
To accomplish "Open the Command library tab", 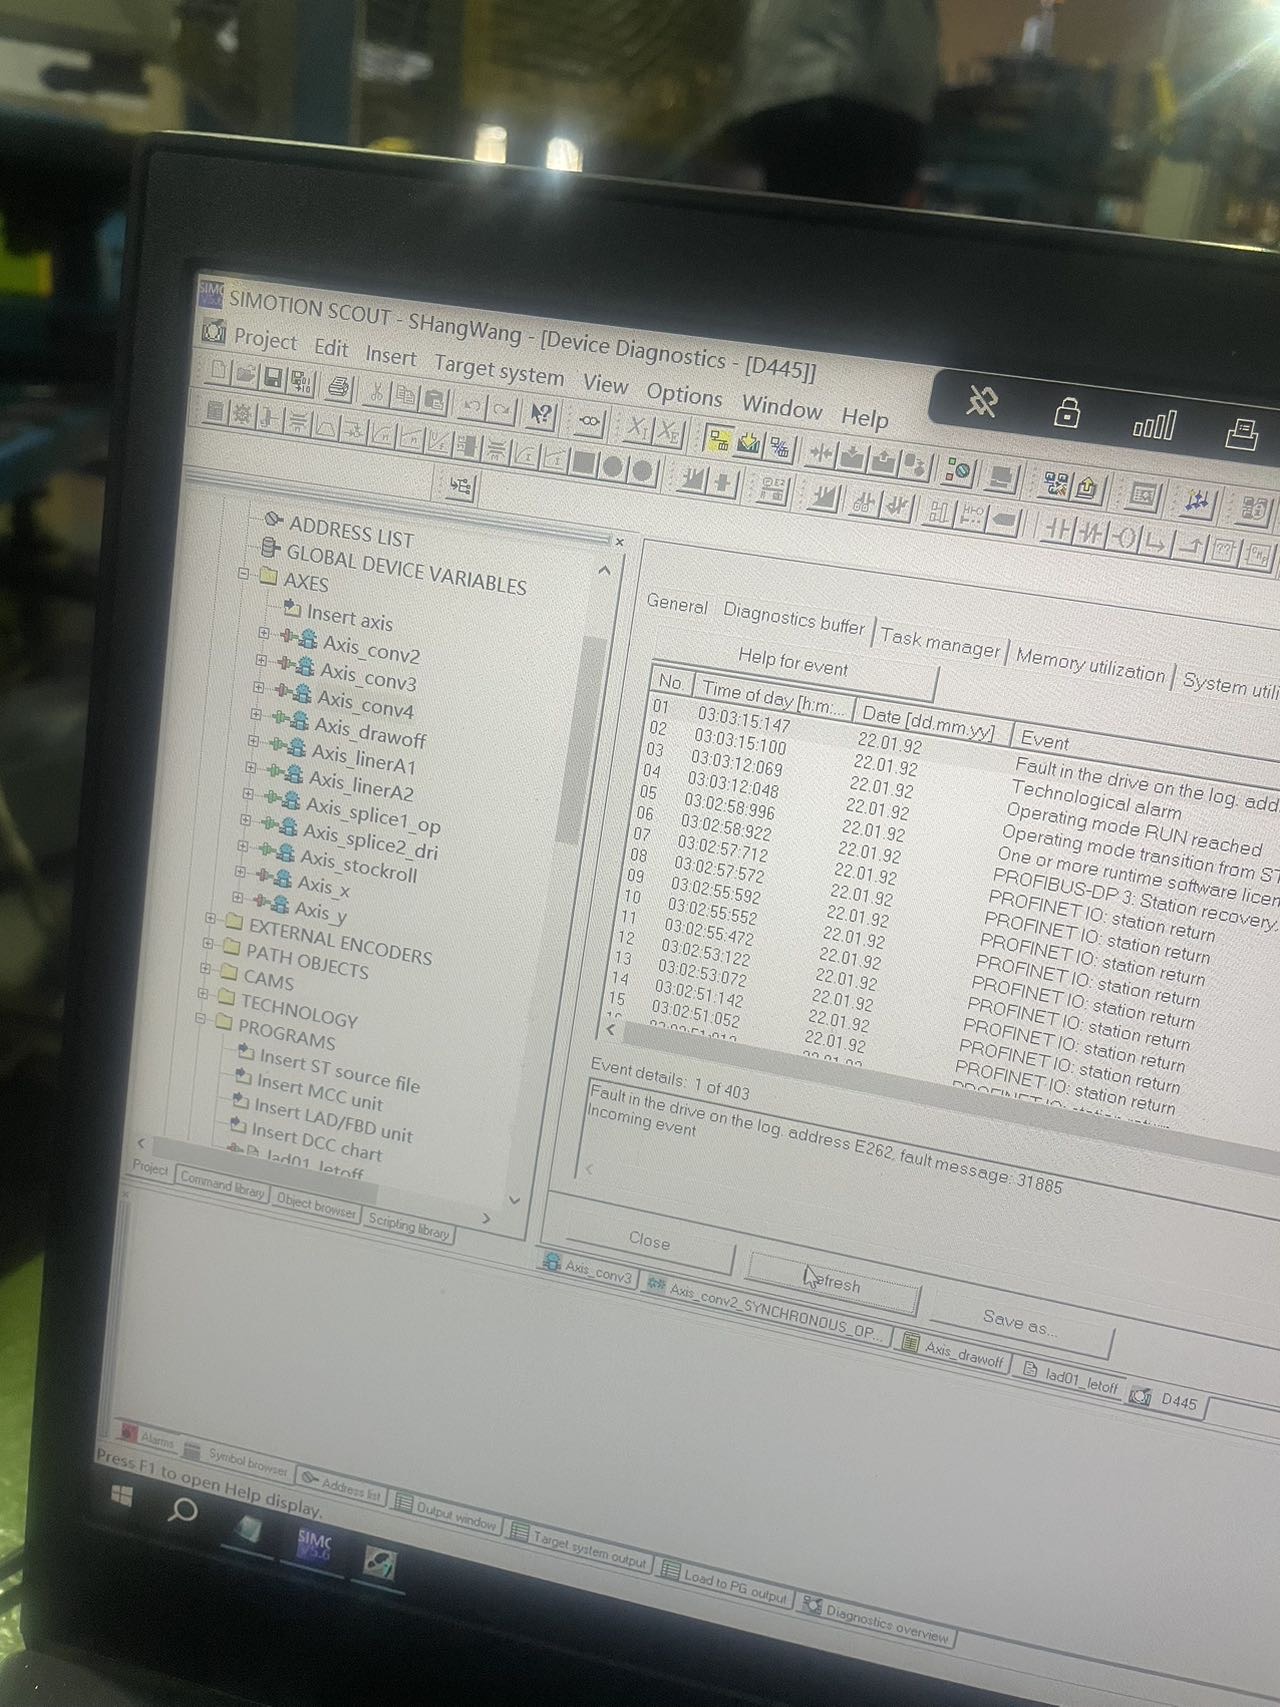I will [x=221, y=1185].
